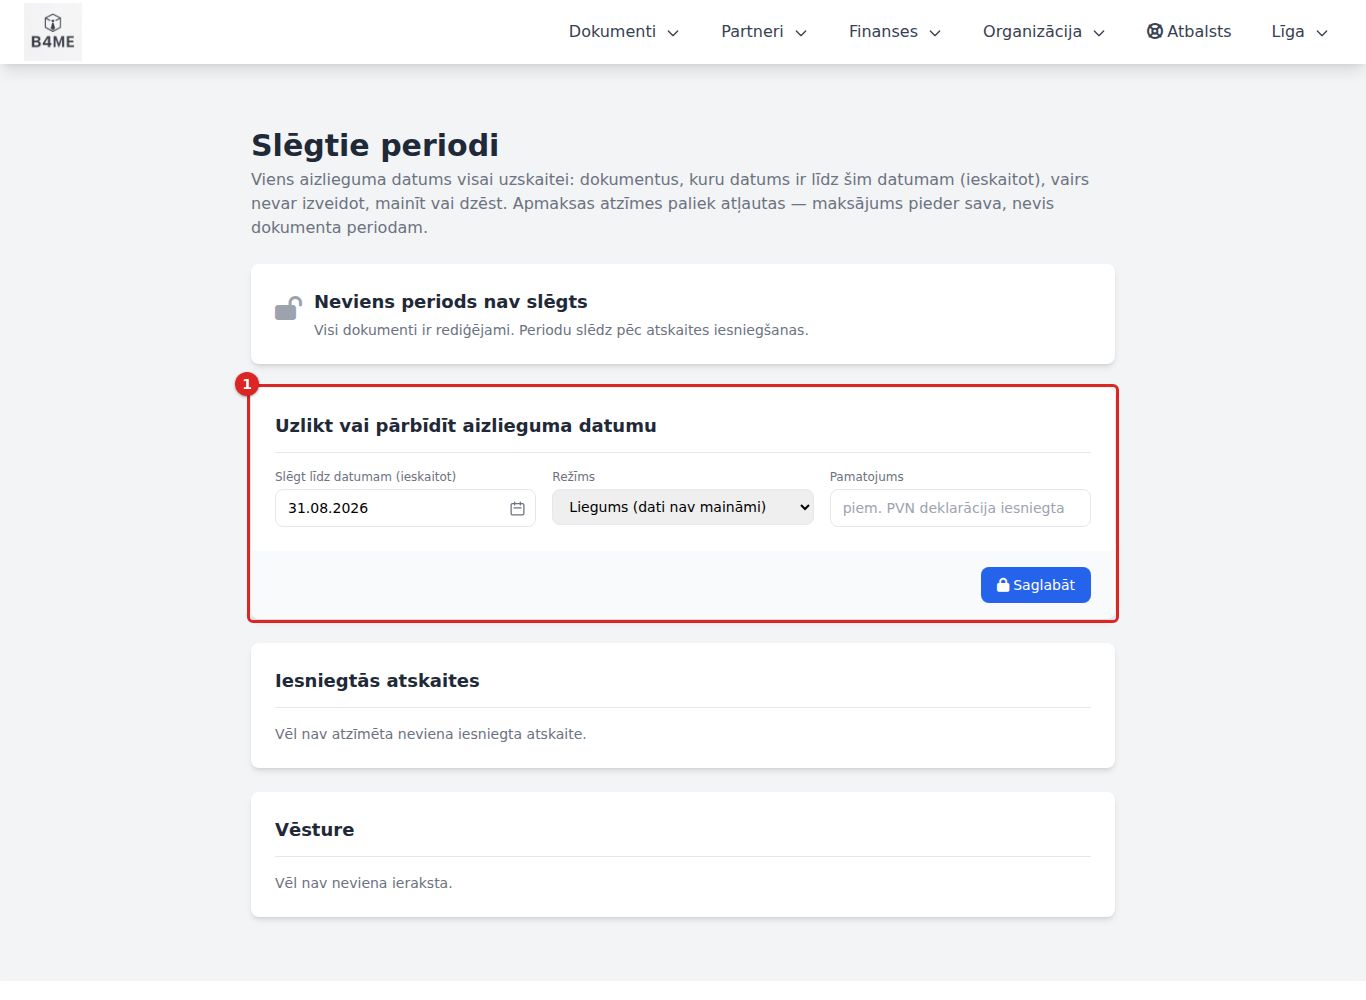Expand the Finanses menu chevron

coord(935,33)
